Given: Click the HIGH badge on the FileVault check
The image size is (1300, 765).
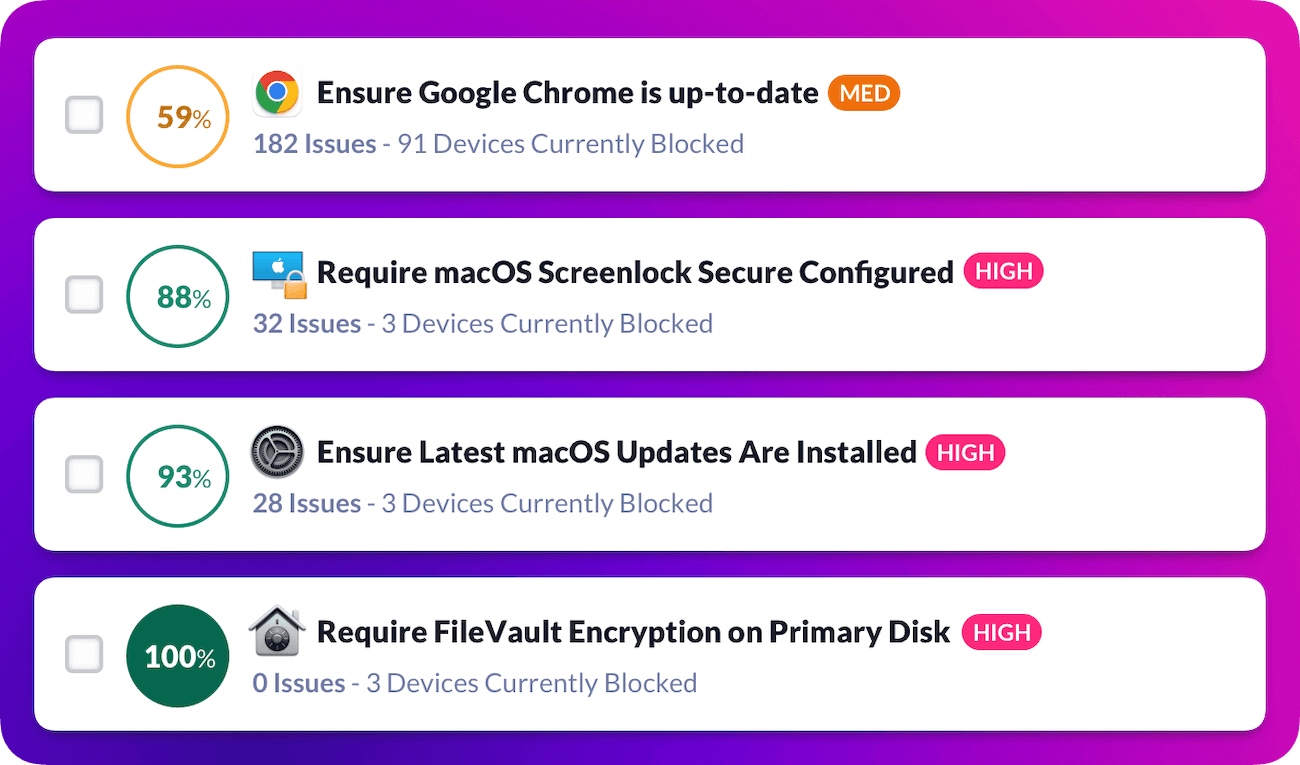Looking at the screenshot, I should click(1001, 632).
